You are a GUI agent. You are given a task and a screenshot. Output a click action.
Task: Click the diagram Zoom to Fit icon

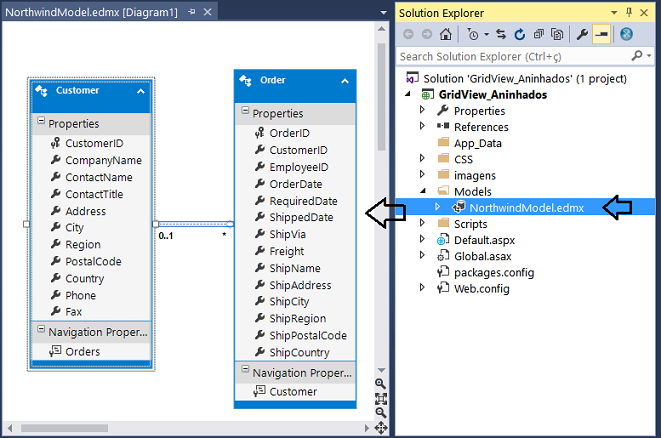pos(381,398)
